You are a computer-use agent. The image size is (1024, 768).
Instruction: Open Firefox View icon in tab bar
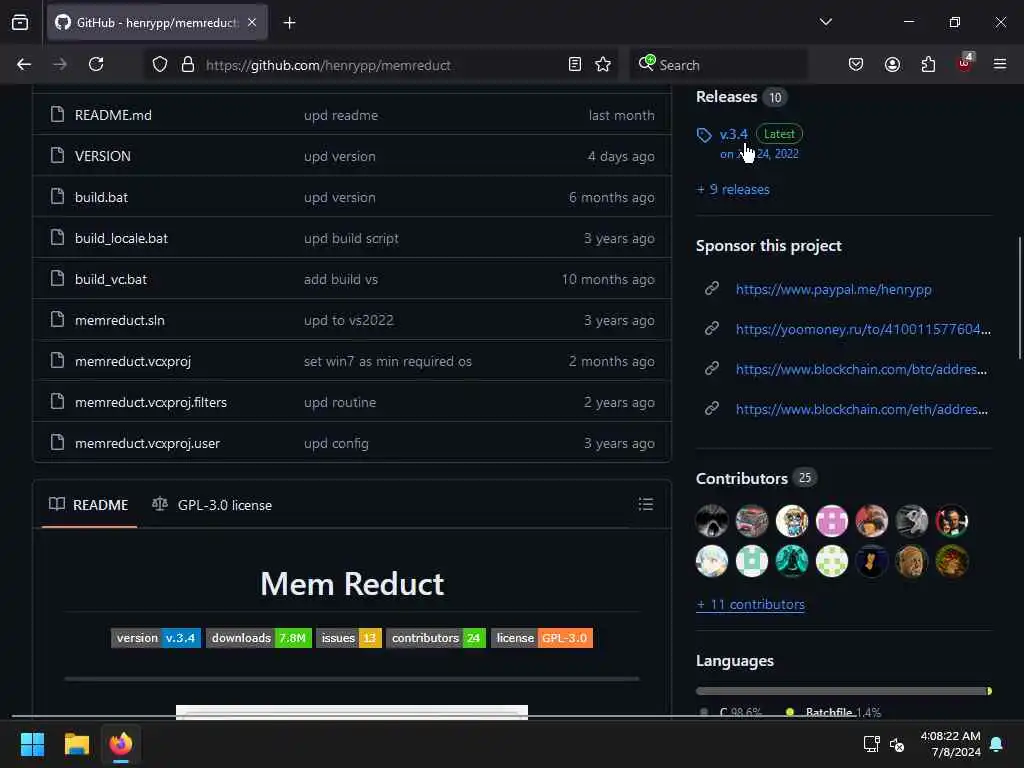tap(20, 22)
